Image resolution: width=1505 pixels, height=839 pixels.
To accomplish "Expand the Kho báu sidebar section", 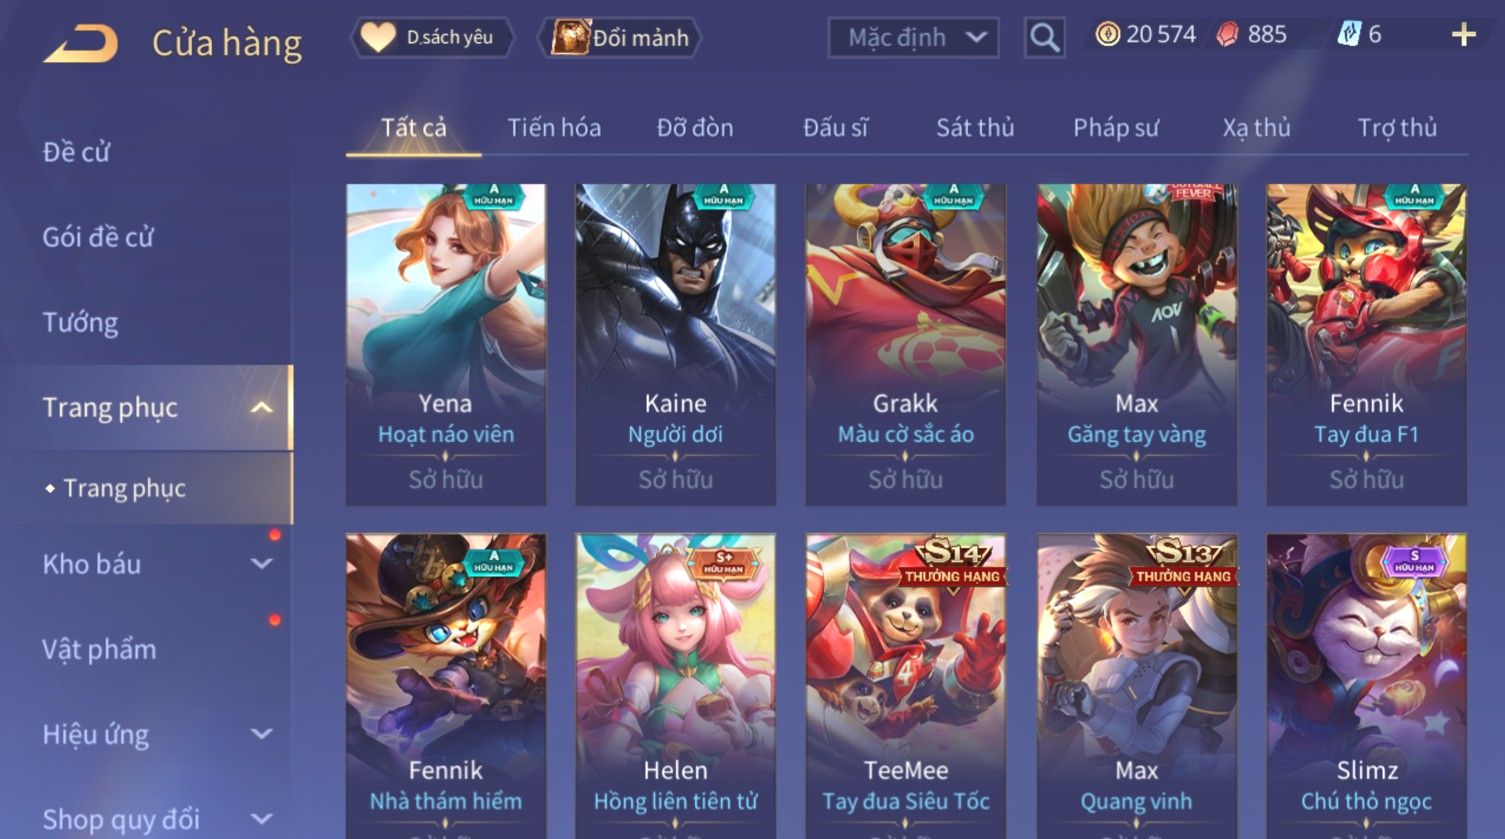I will pos(261,564).
